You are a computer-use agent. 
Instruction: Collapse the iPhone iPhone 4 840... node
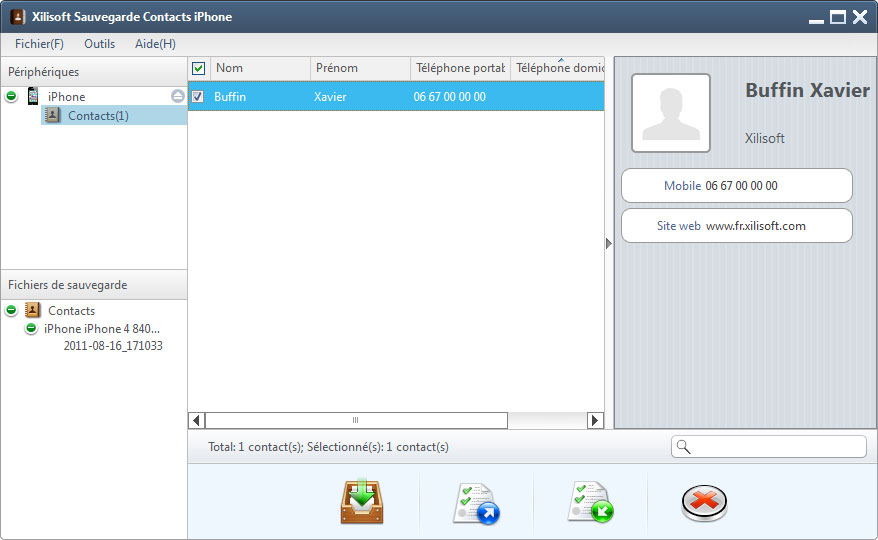(31, 328)
